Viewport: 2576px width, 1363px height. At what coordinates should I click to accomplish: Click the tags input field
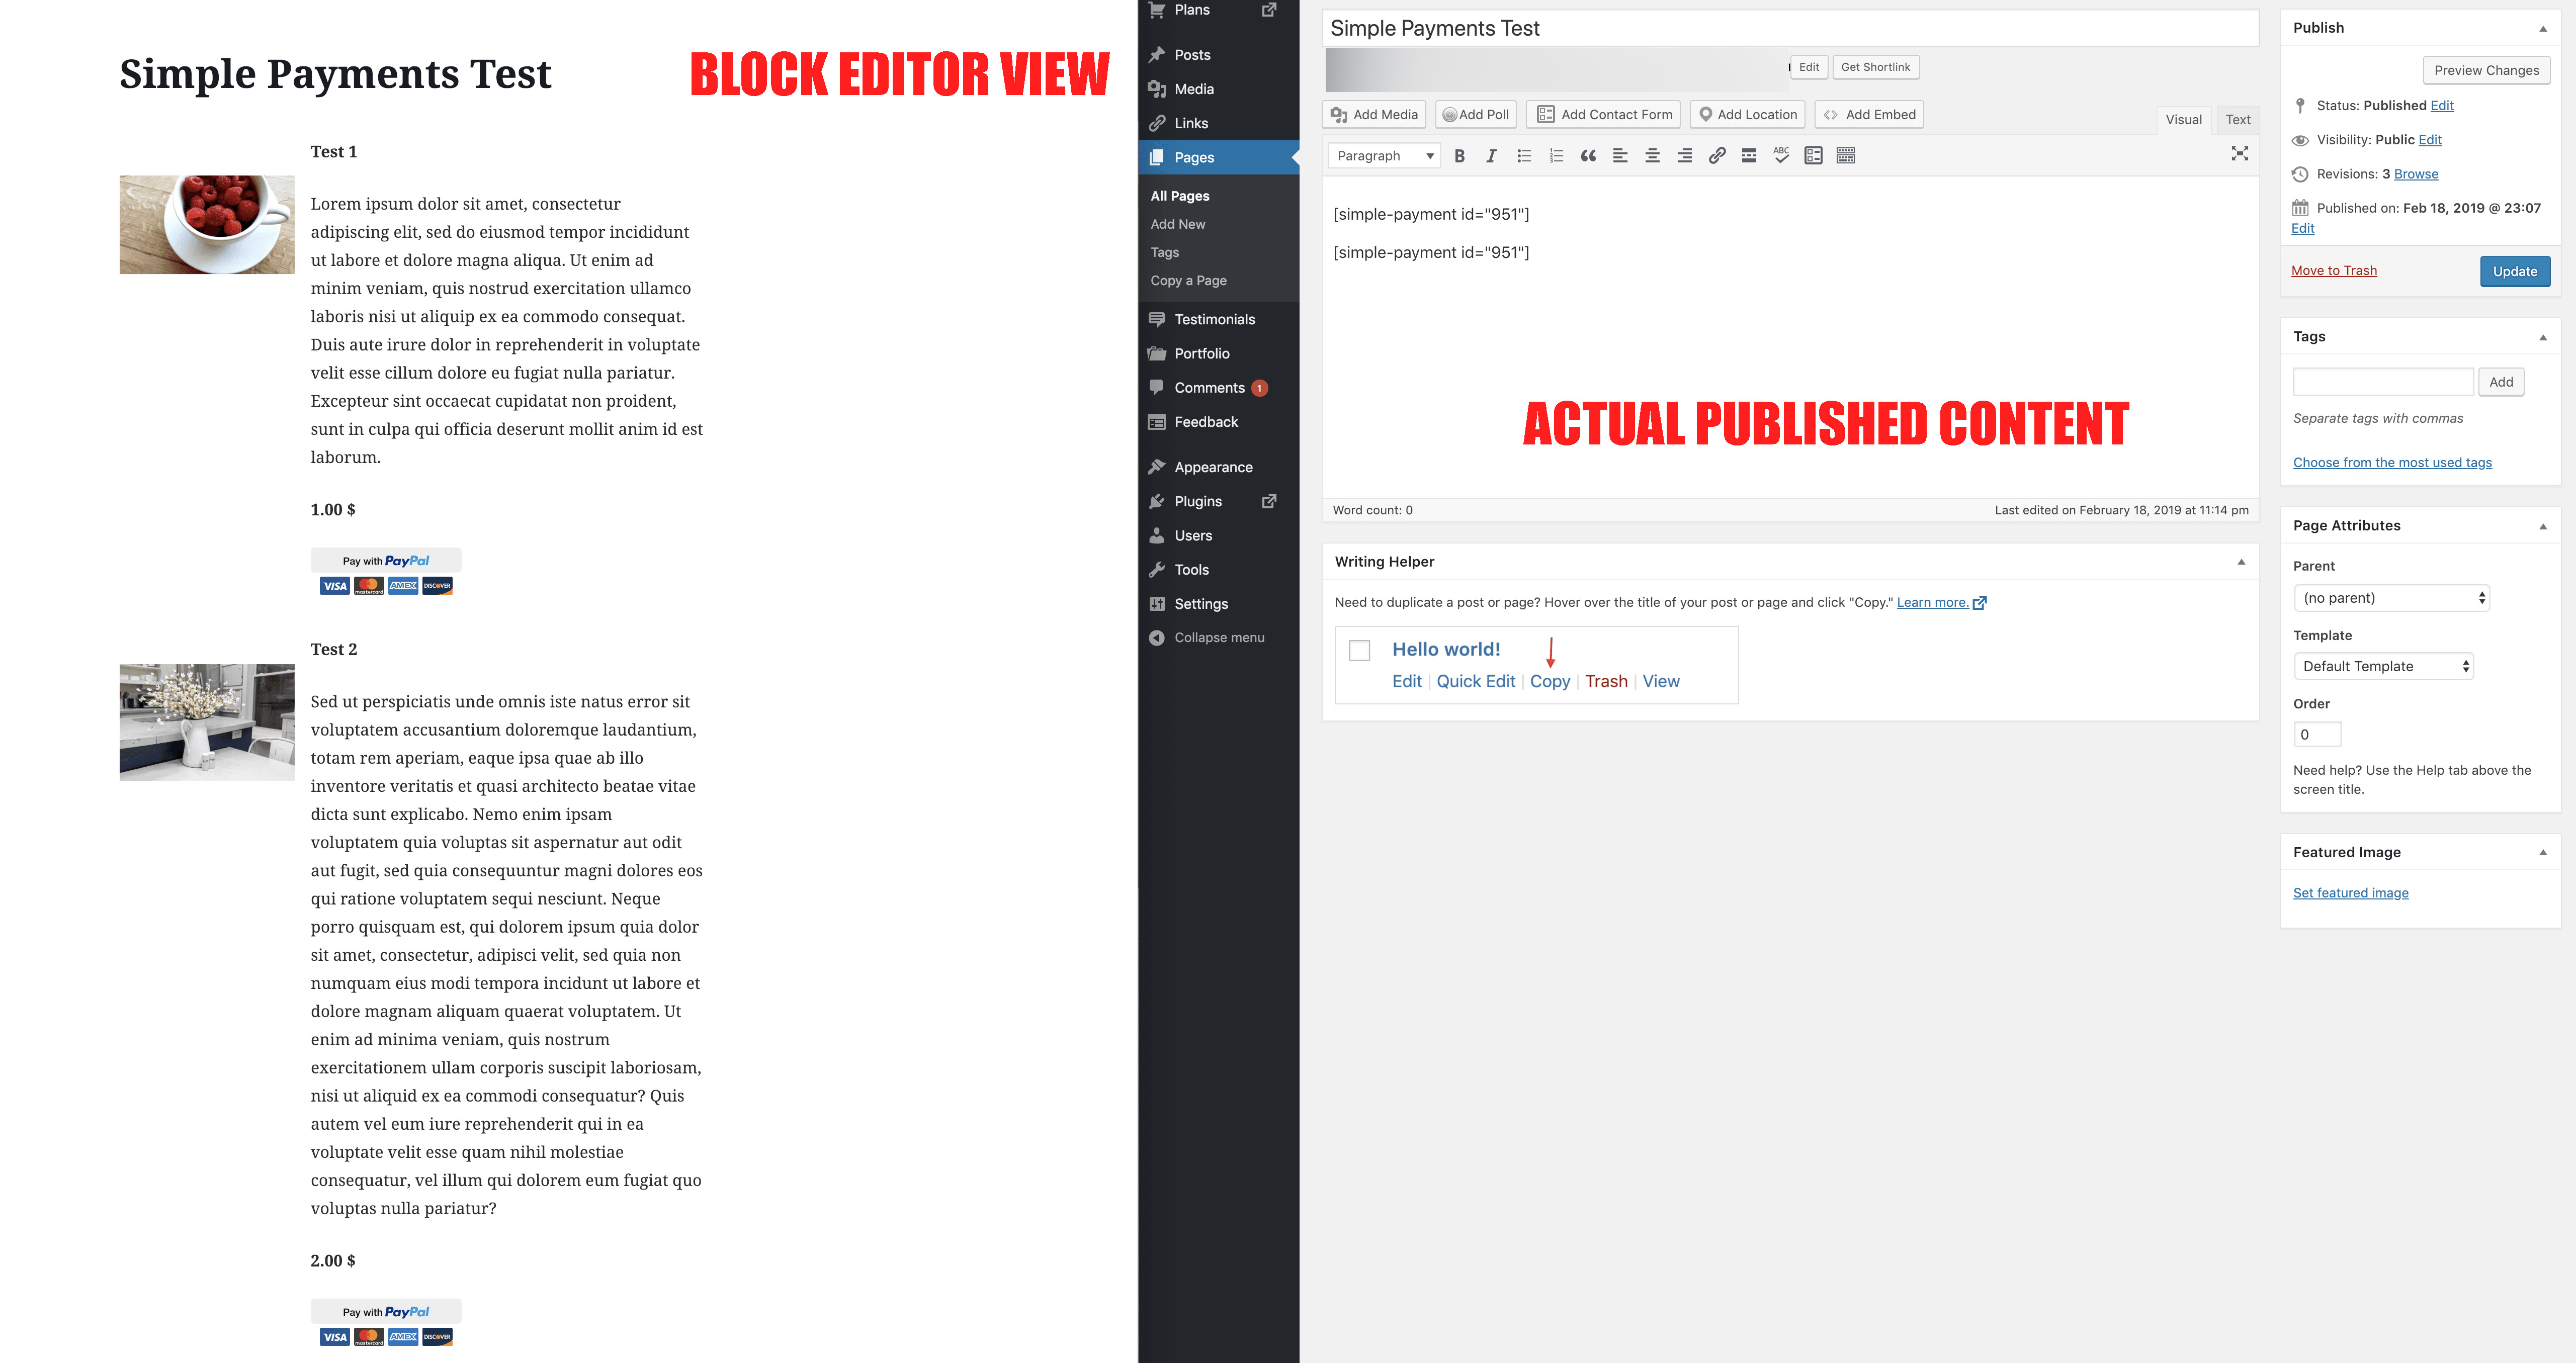click(x=2383, y=382)
